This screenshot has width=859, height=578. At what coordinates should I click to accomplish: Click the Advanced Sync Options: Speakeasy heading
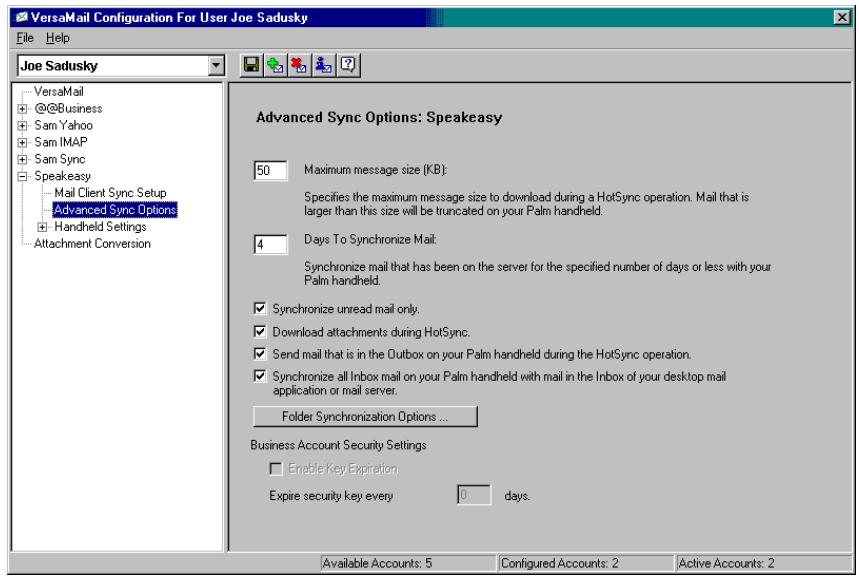click(x=379, y=117)
